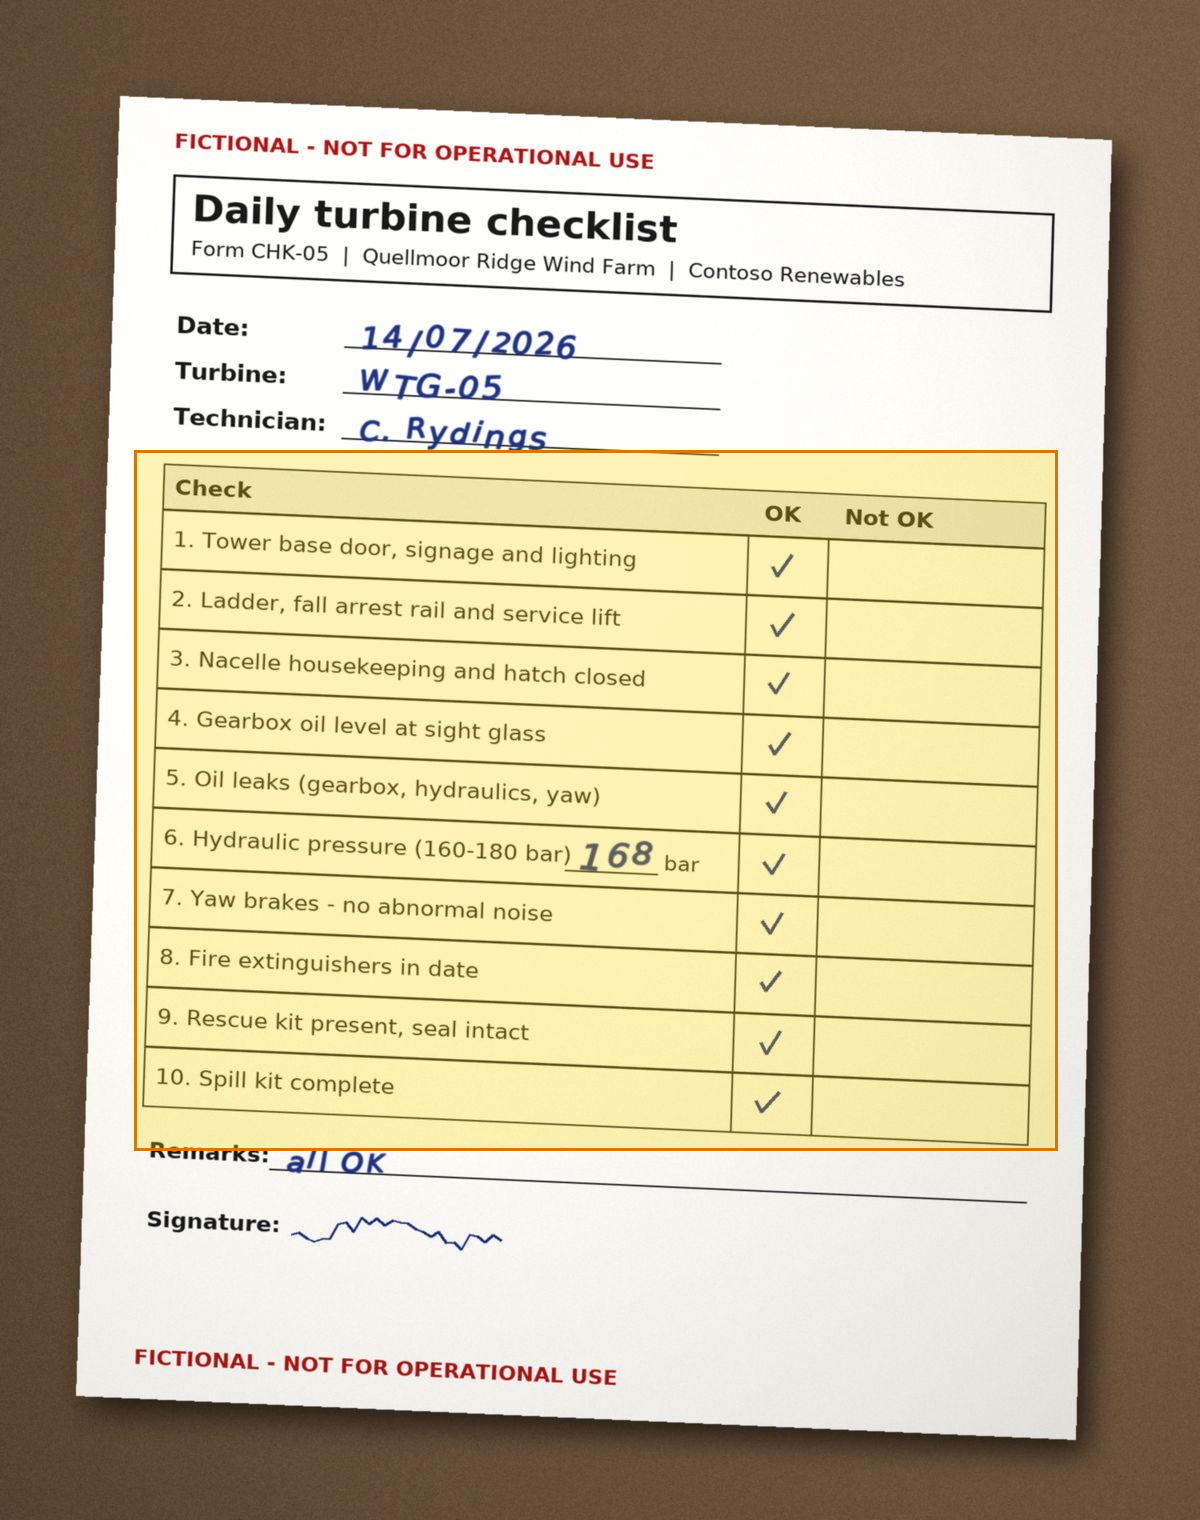Click the 'Date:' label
Screen dimensions: 1200x1520
(x=213, y=327)
